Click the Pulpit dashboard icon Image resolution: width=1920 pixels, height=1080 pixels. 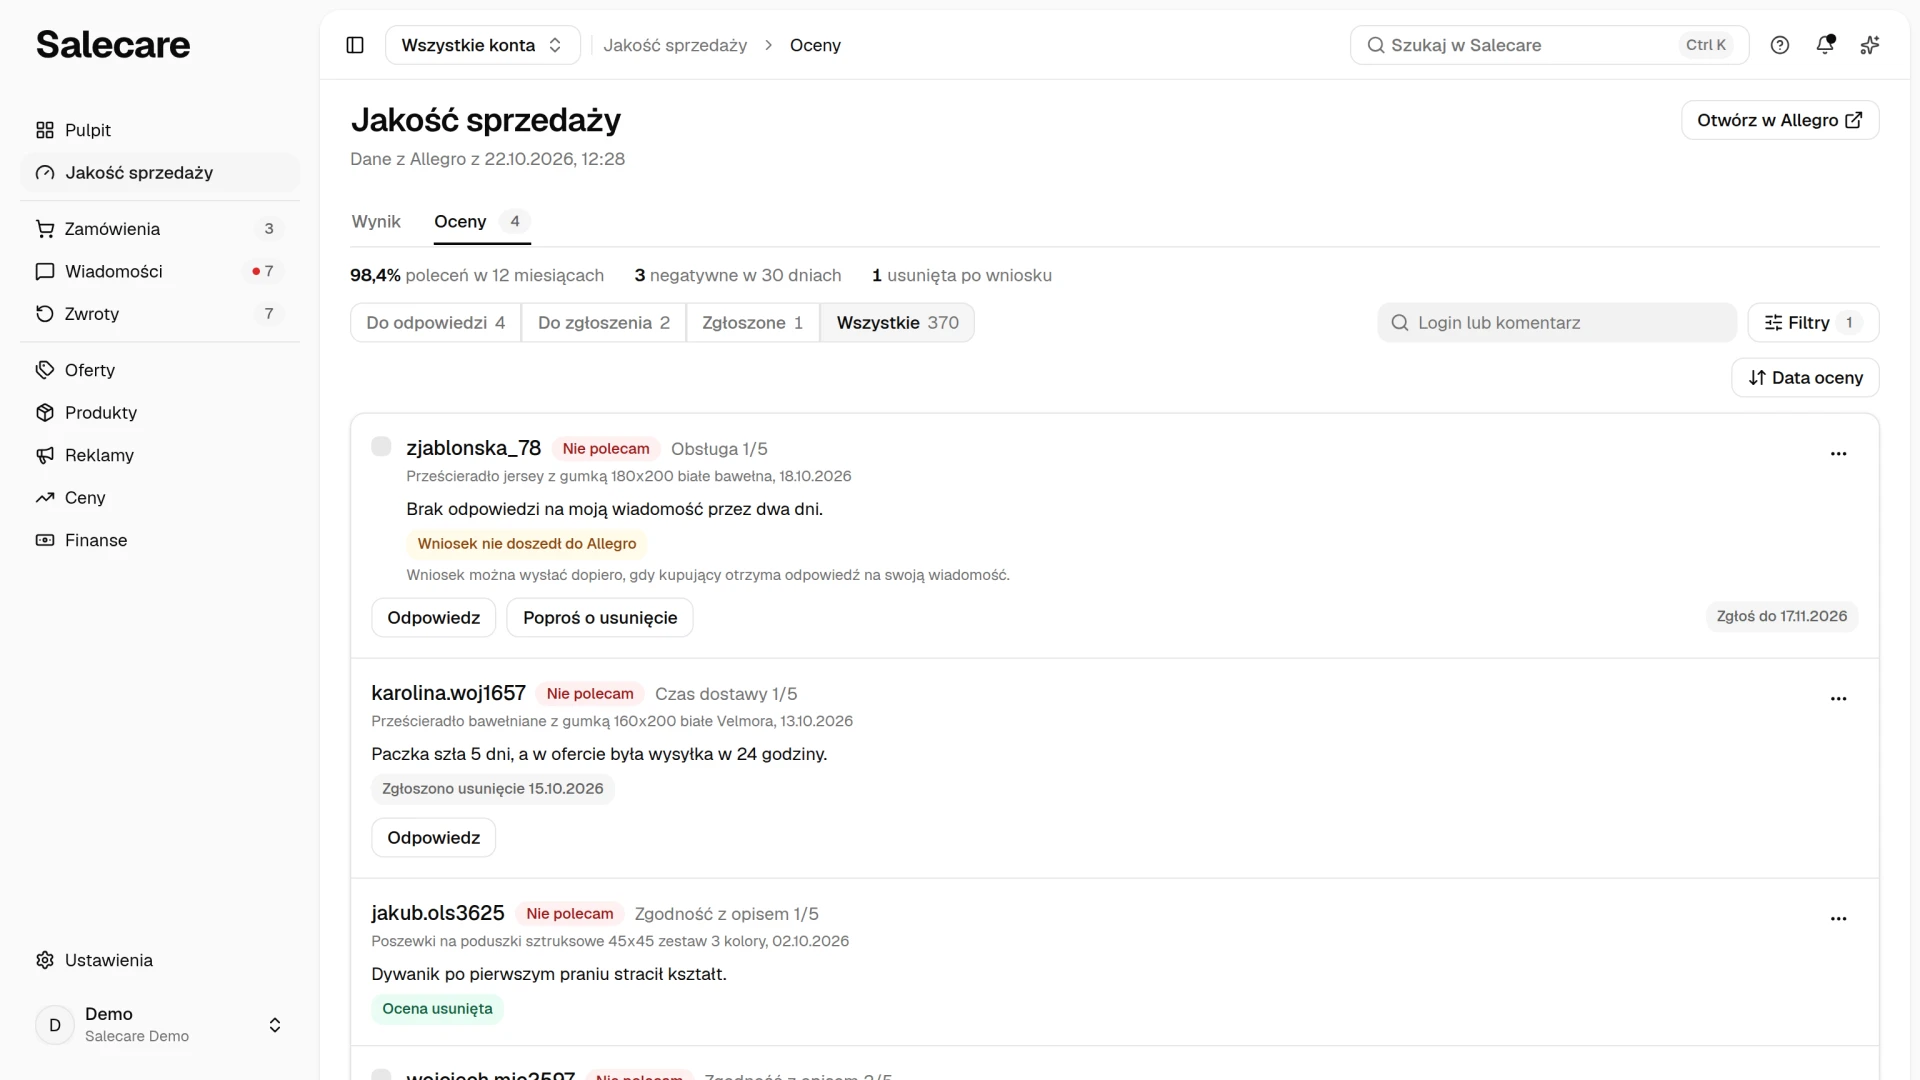tap(45, 130)
